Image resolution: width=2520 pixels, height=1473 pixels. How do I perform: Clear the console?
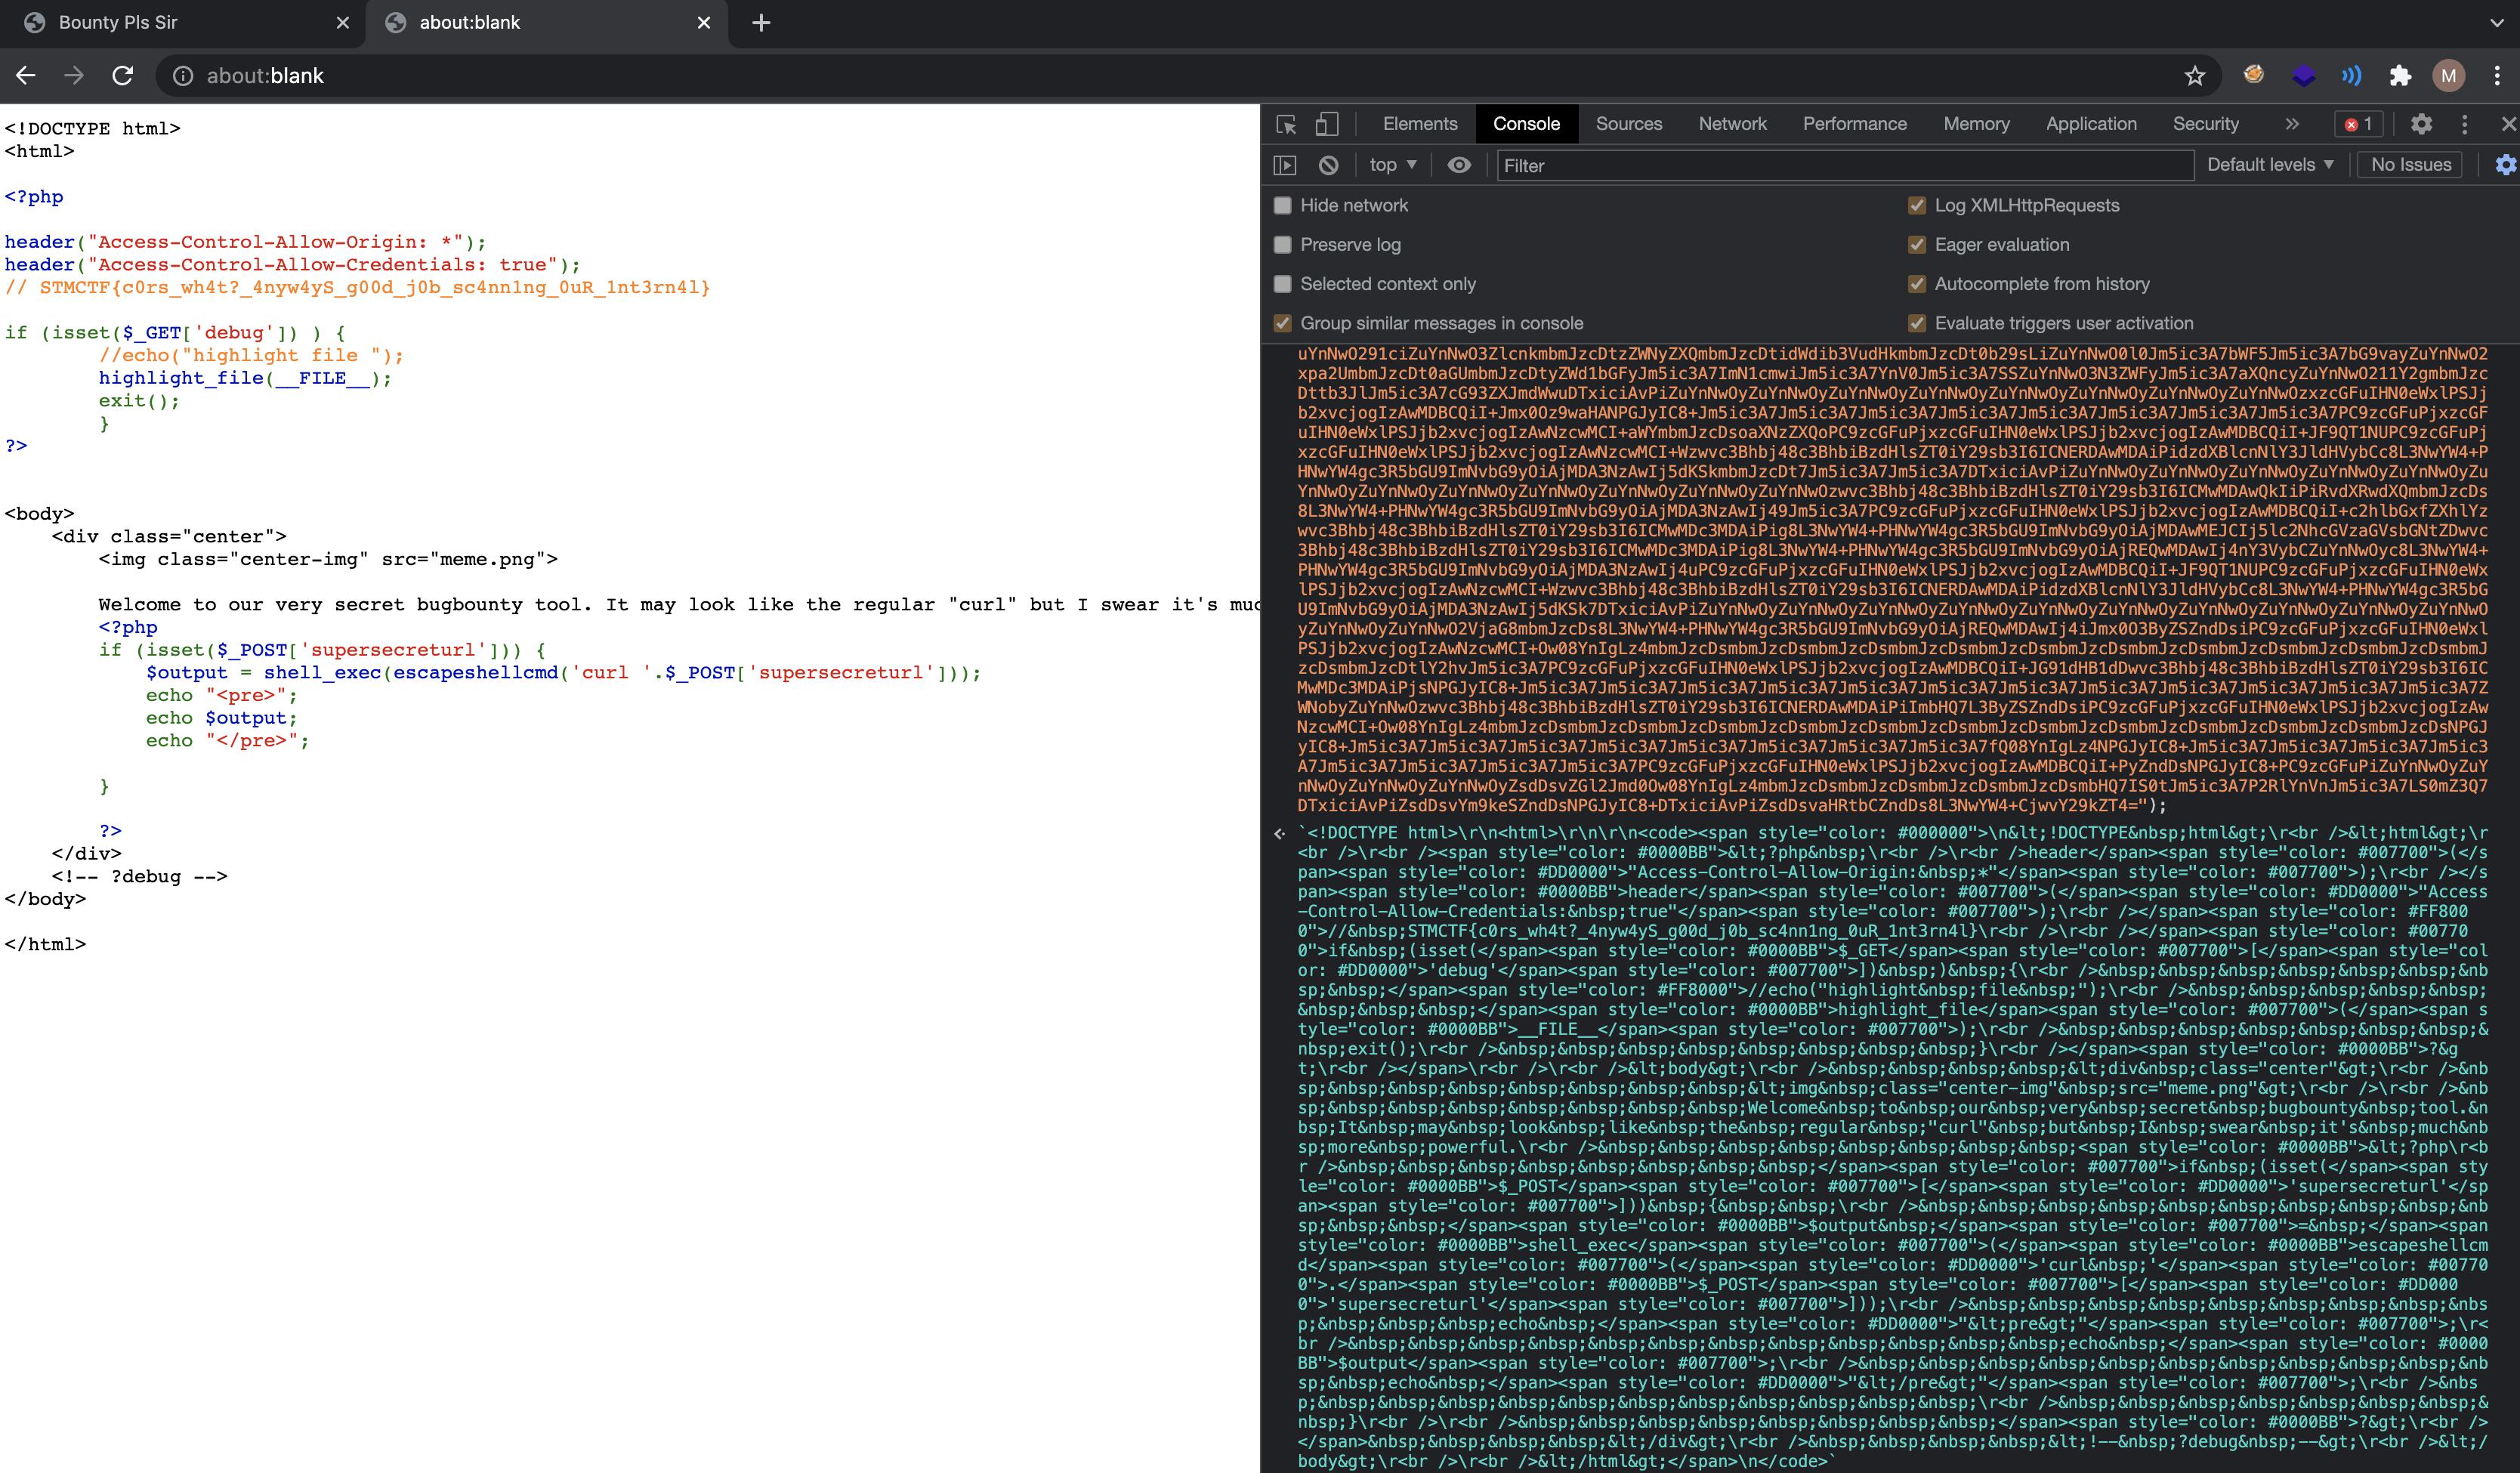tap(1328, 165)
